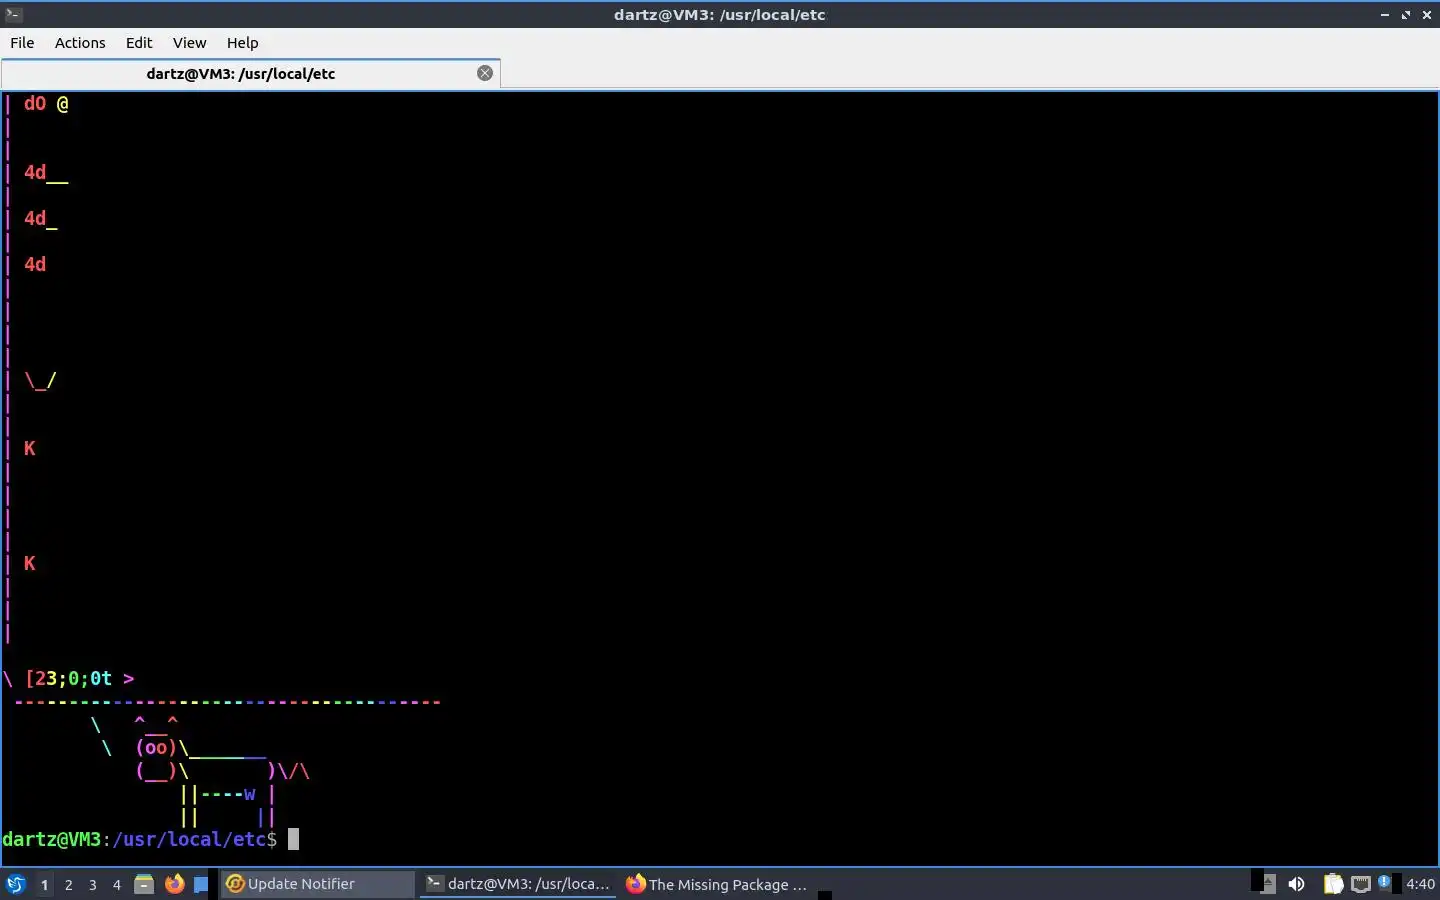Image resolution: width=1440 pixels, height=900 pixels.
Task: Click the terminal command prompt cursor
Action: click(293, 839)
